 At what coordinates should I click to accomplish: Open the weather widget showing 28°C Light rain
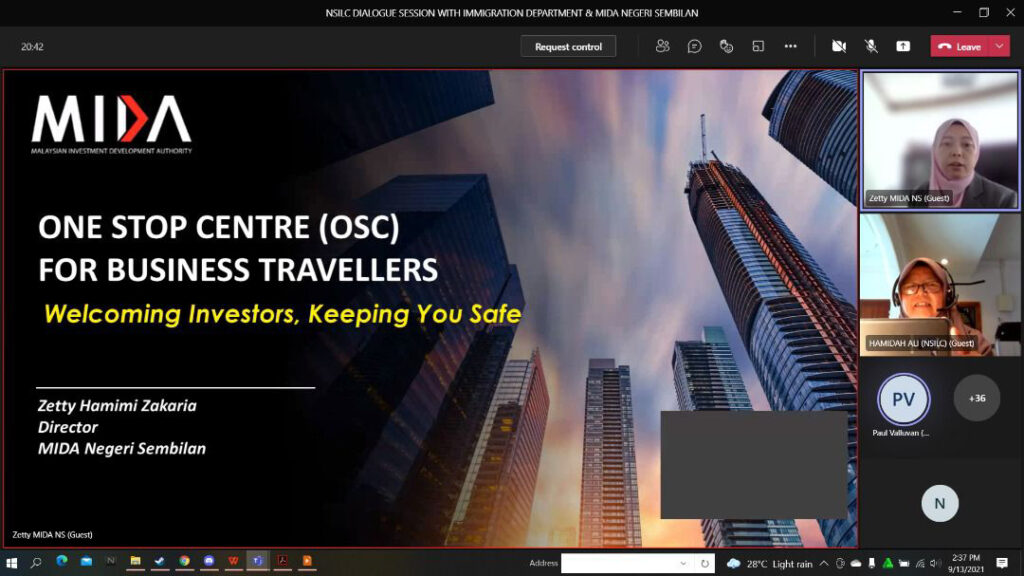tap(770, 564)
